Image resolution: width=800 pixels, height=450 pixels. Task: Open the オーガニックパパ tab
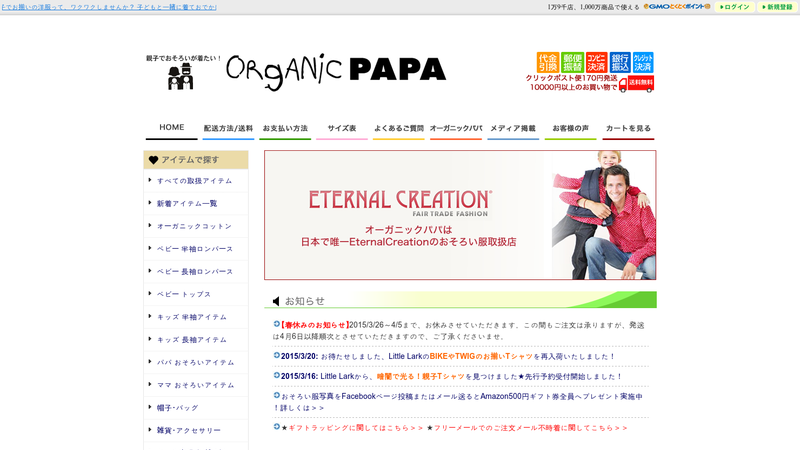456,129
